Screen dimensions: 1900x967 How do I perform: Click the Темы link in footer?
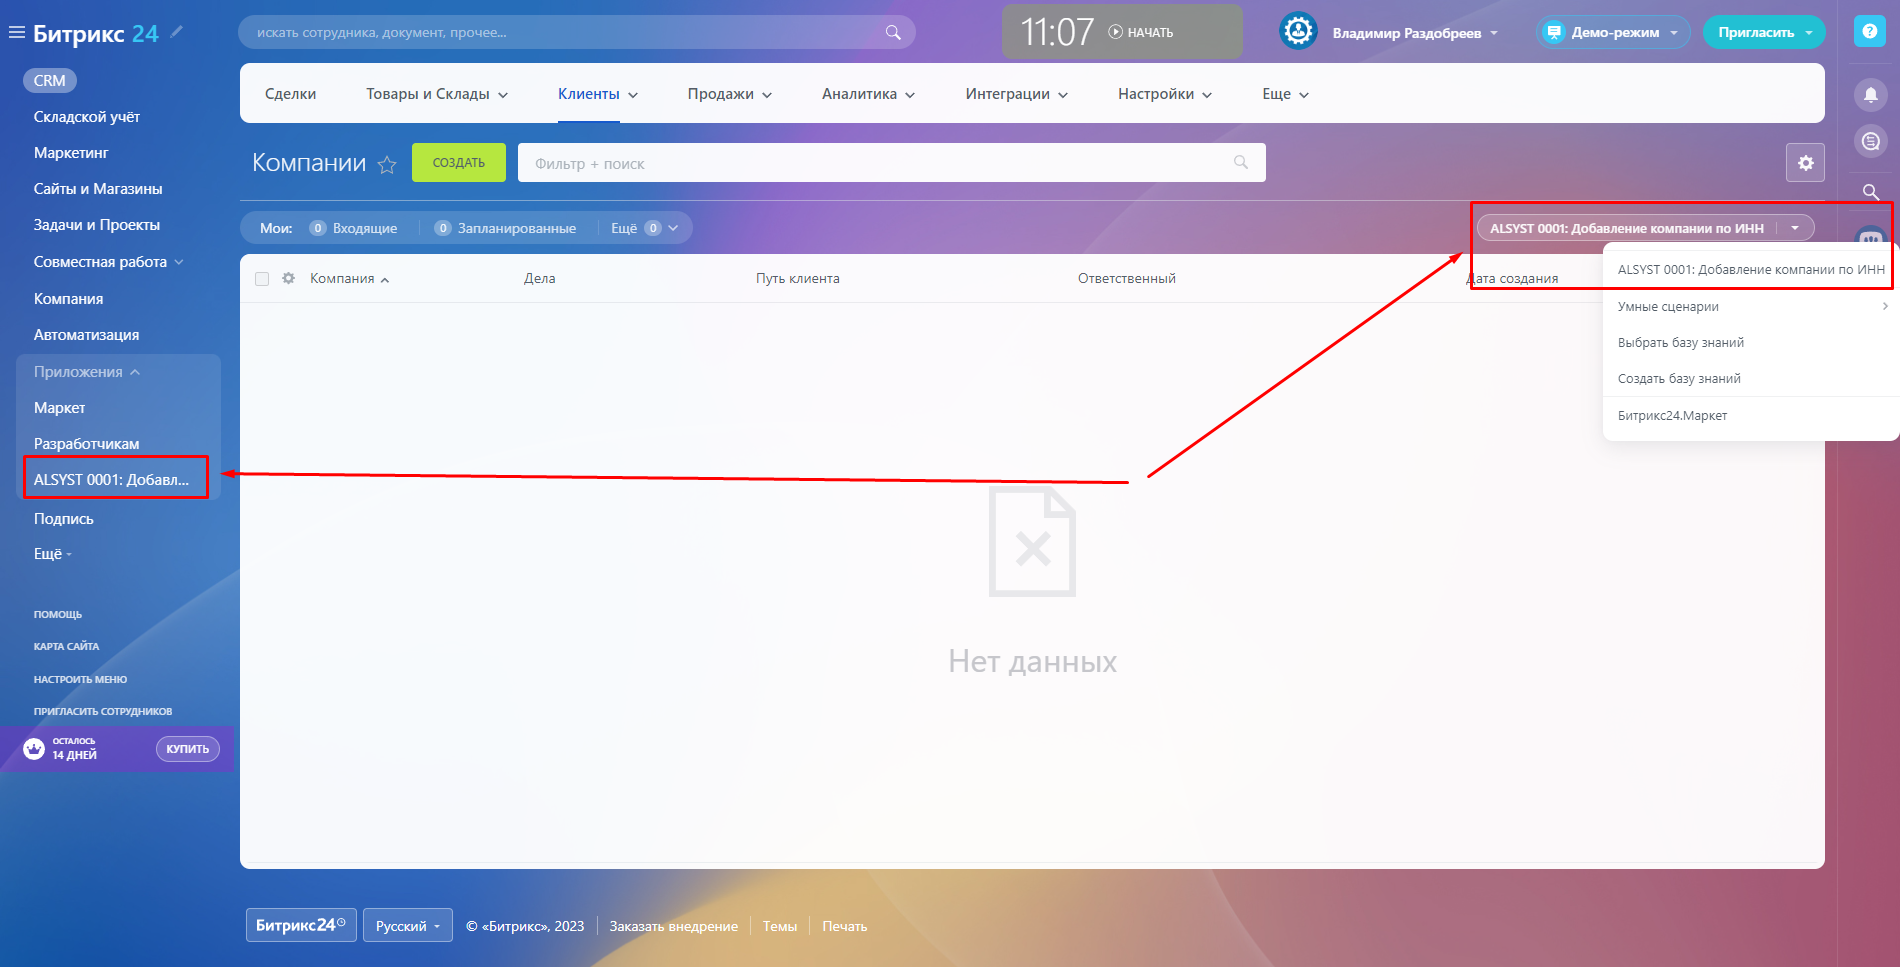click(780, 926)
